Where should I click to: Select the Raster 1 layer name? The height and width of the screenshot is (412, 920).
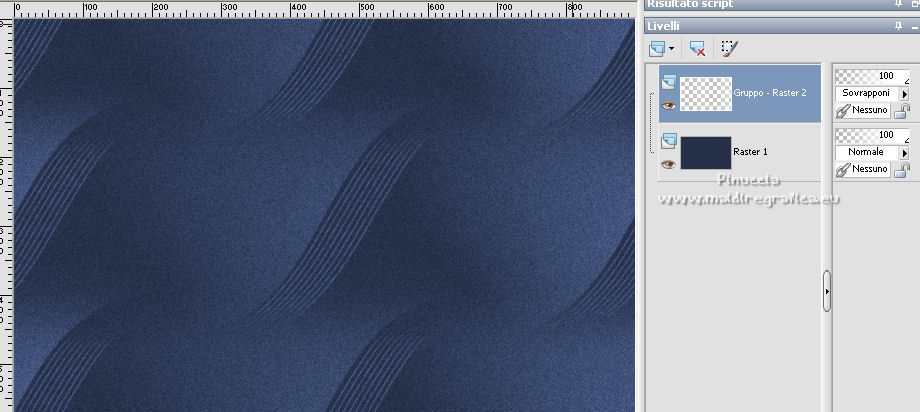[x=750, y=151]
